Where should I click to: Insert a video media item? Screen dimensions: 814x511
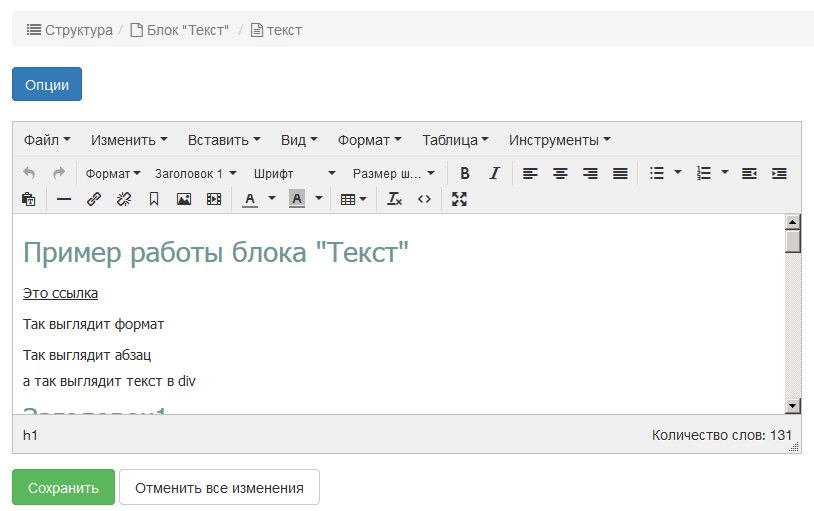[x=214, y=199]
